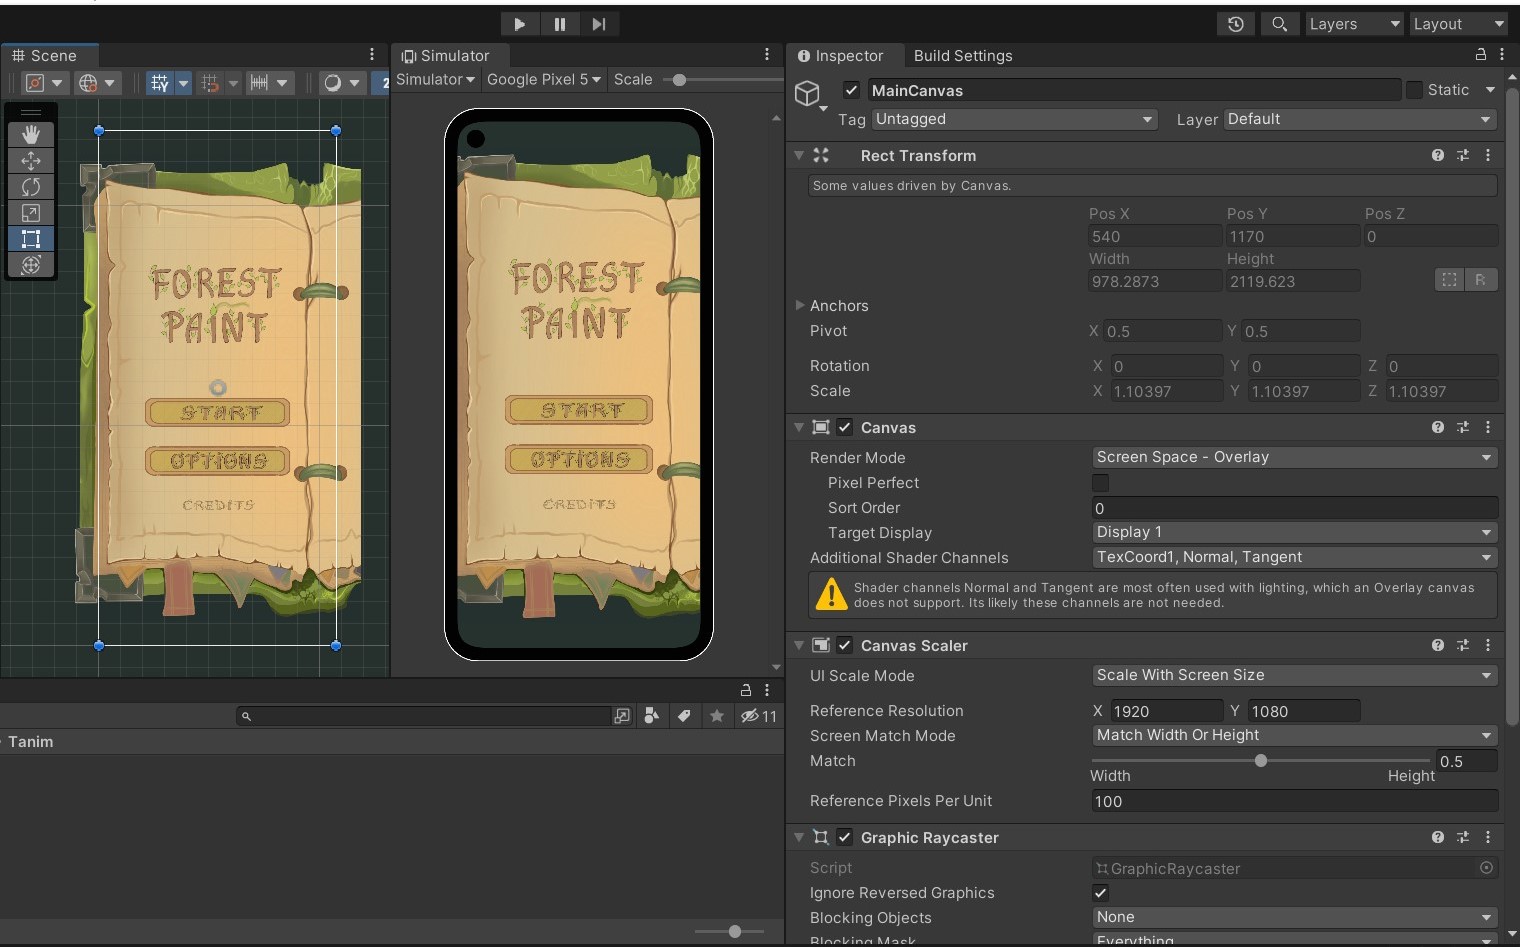The height and width of the screenshot is (947, 1520).
Task: Open Canvas component context menu dots
Action: (1488, 427)
